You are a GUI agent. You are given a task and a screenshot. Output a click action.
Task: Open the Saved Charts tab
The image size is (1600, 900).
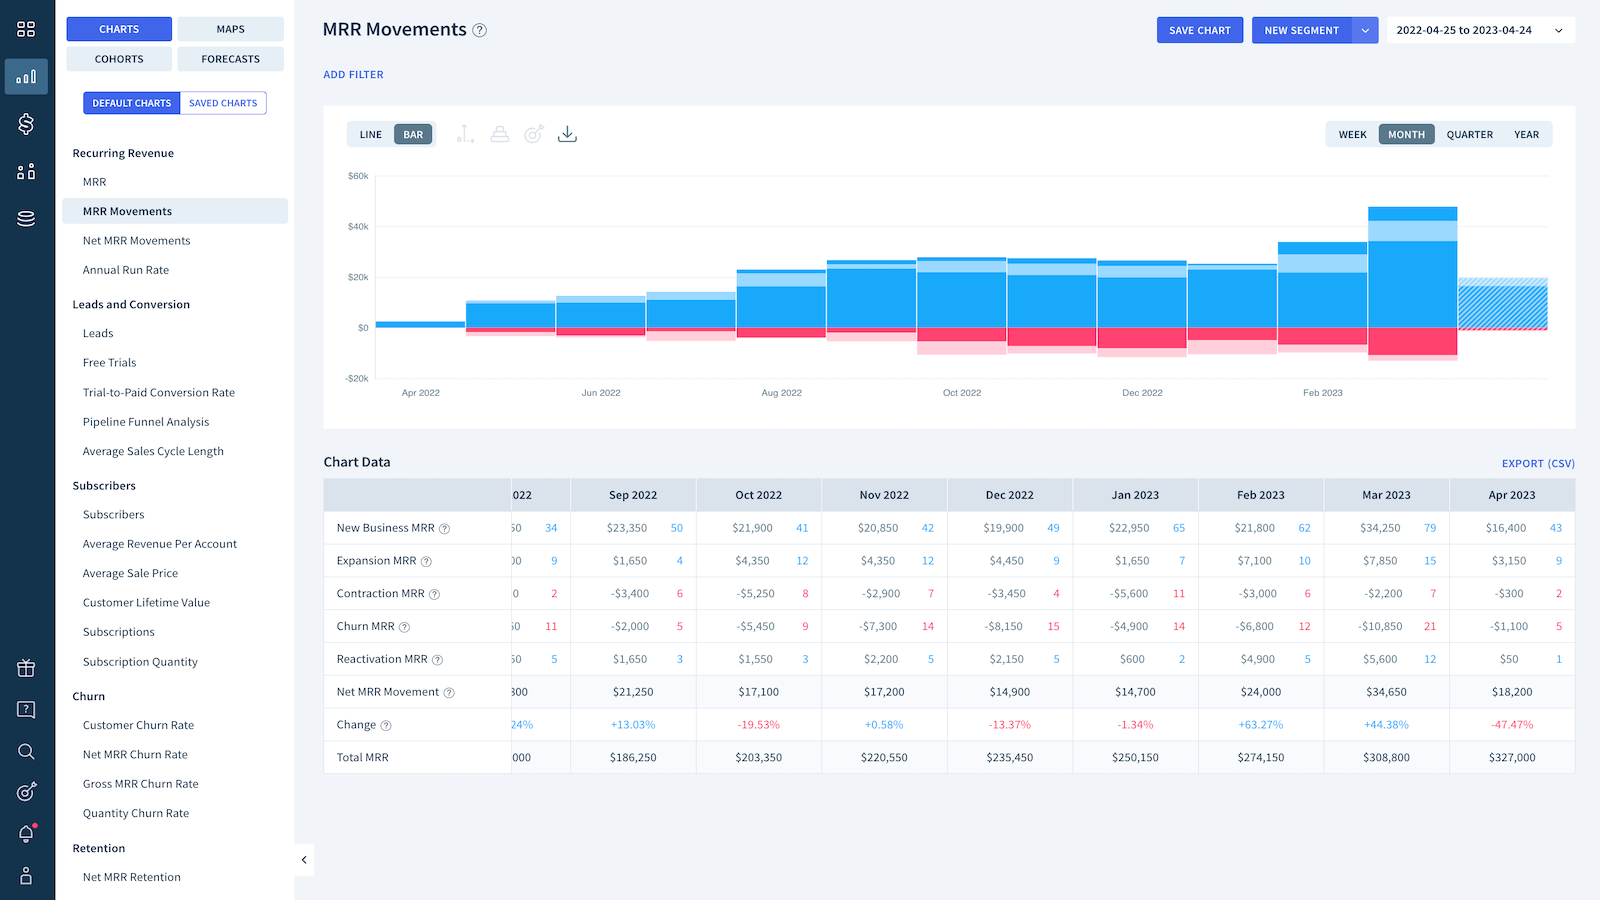(x=223, y=103)
